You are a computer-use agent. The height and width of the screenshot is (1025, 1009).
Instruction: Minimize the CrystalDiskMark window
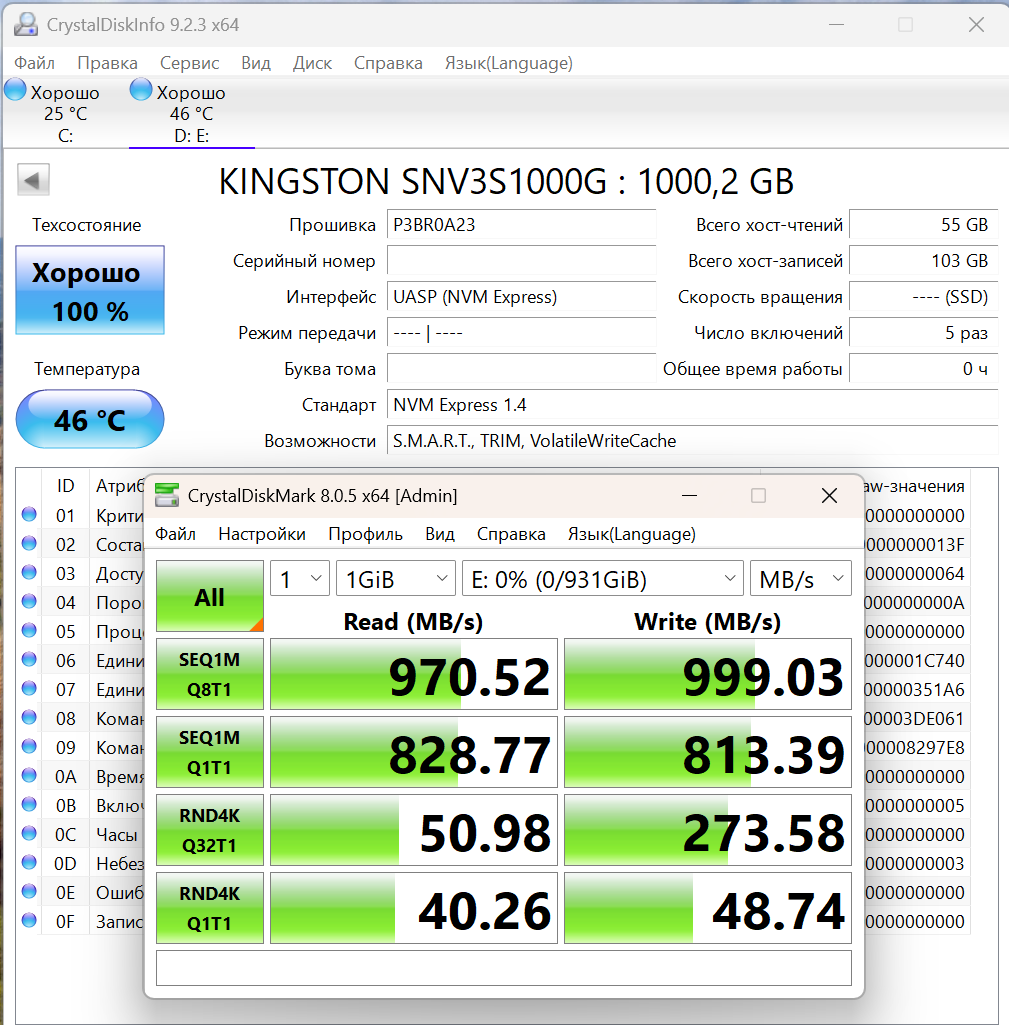click(x=689, y=496)
